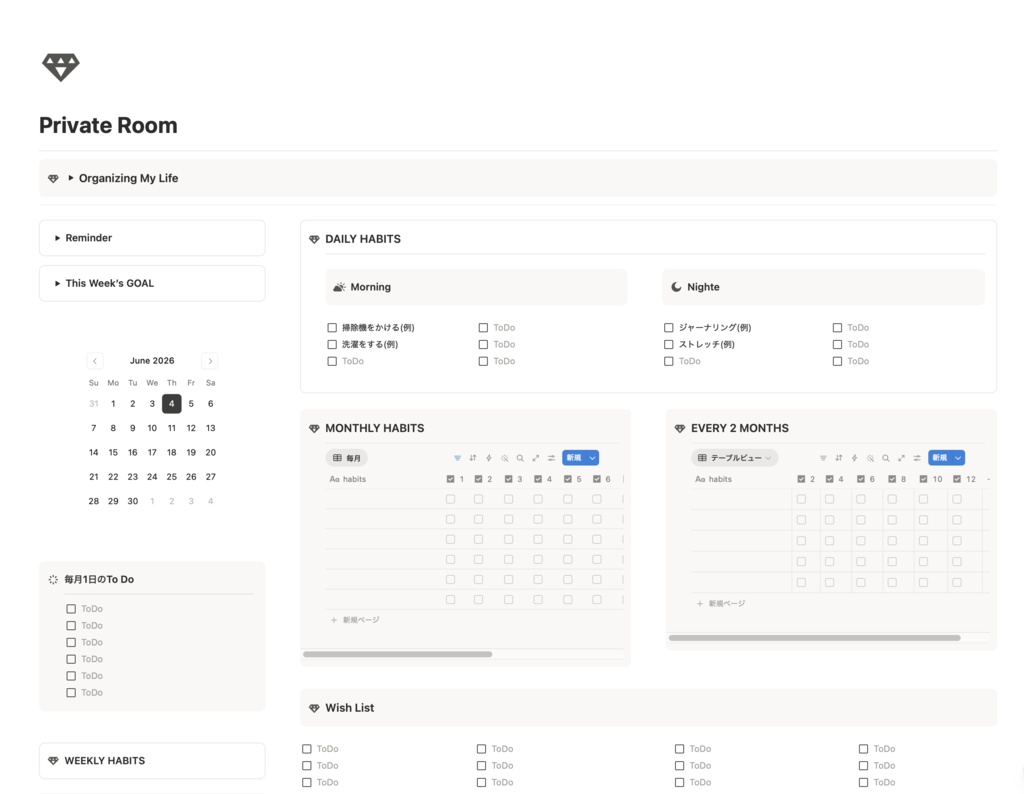Click the Wish List heading text
The height and width of the screenshot is (794, 1024).
[350, 708]
